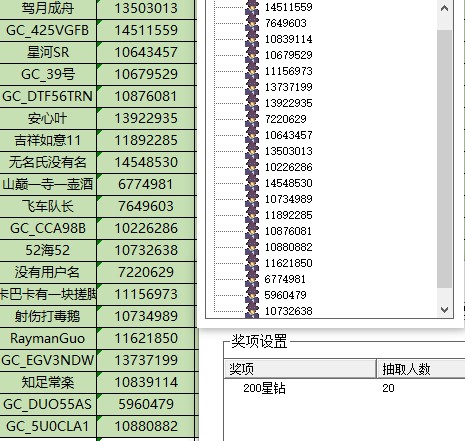Select spreadsheet cell 驾月成舟

48,9
